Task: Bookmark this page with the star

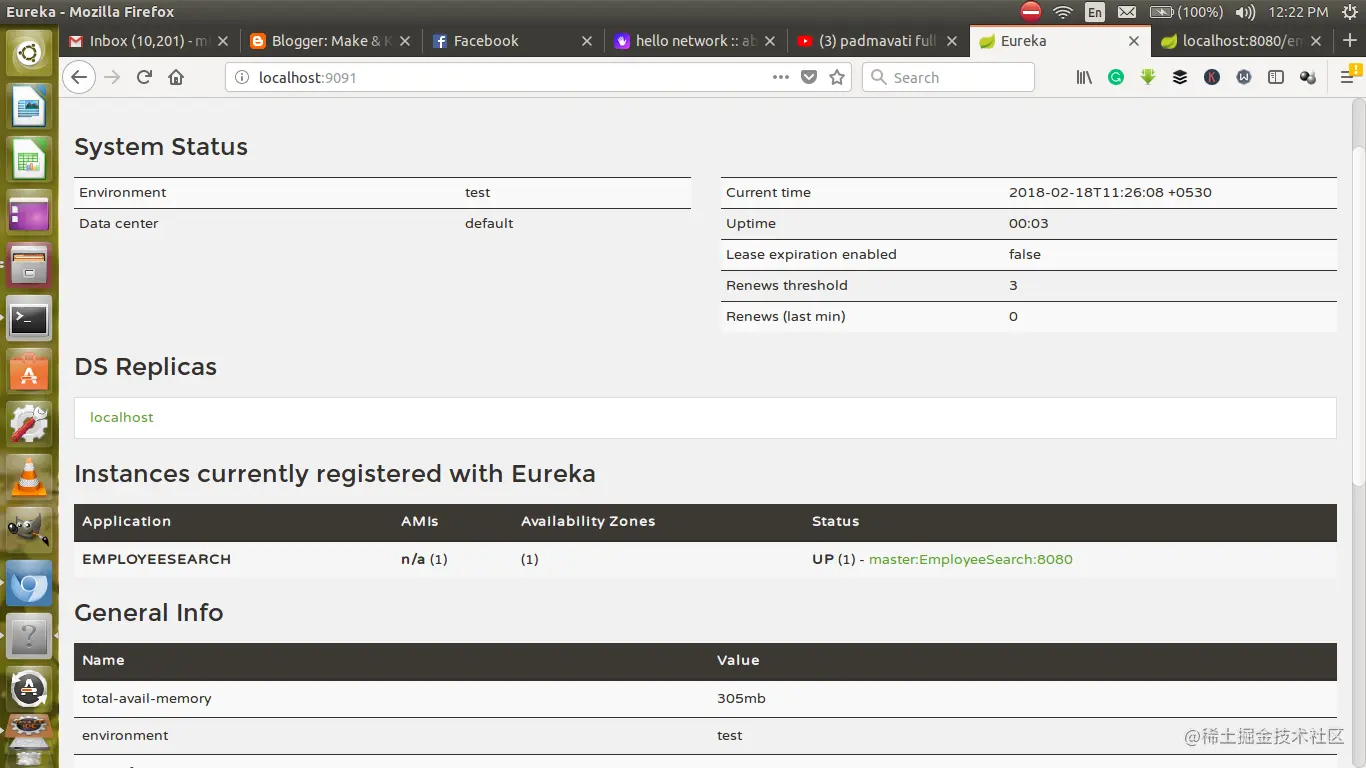Action: pos(837,77)
